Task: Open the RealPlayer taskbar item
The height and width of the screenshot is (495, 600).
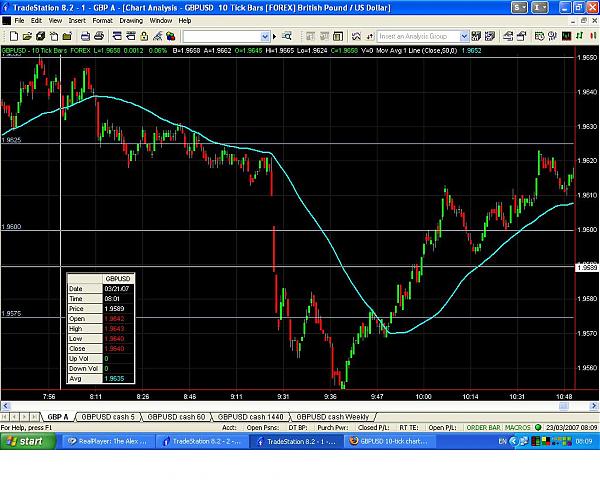Action: (x=108, y=441)
